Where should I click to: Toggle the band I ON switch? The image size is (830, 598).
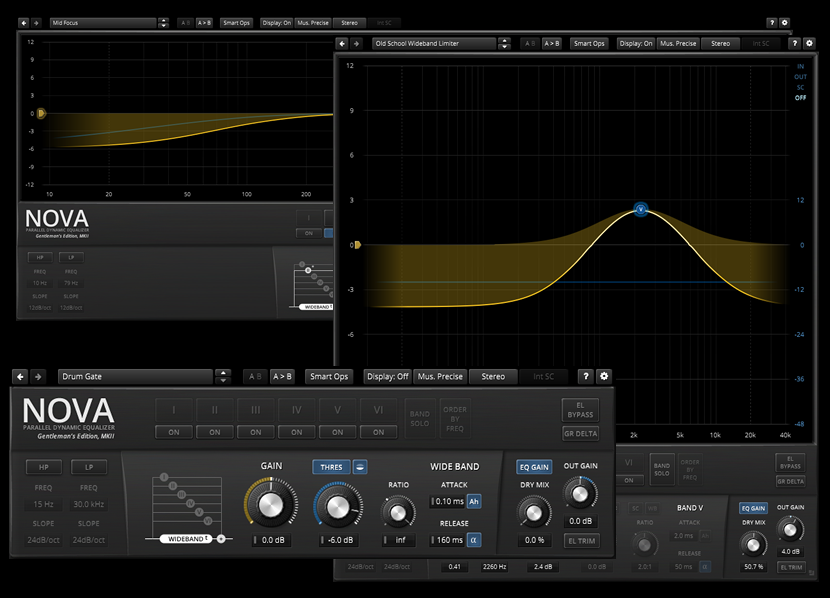point(173,432)
